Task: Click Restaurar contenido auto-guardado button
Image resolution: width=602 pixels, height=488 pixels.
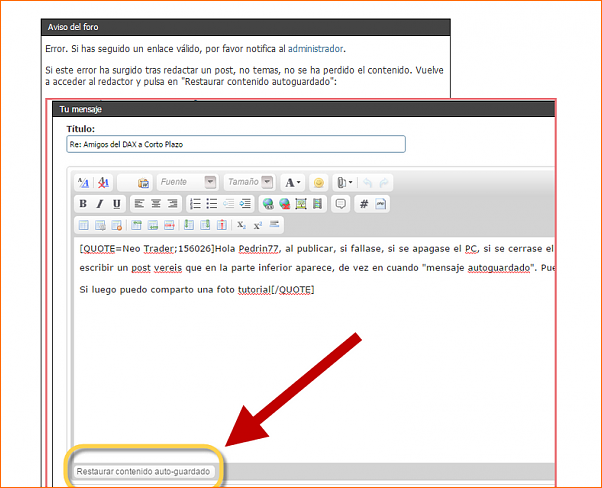Action: click(143, 471)
